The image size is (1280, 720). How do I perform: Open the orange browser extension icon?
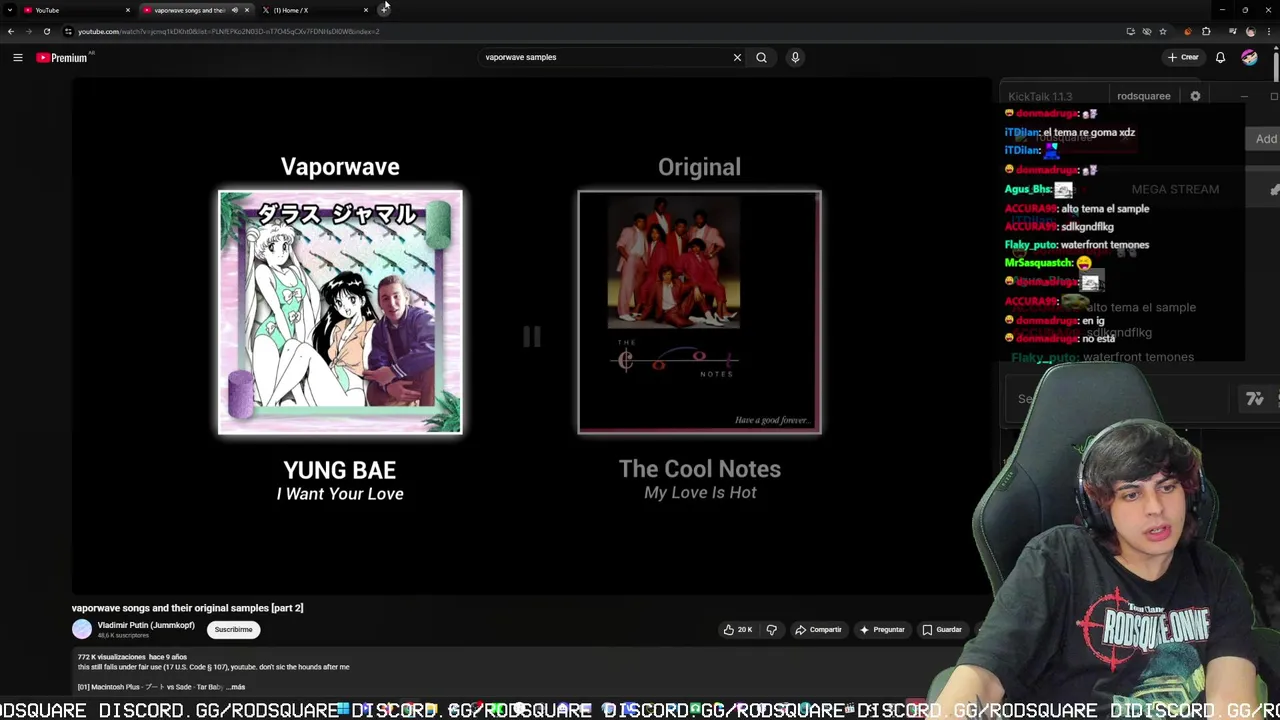pos(1188,31)
